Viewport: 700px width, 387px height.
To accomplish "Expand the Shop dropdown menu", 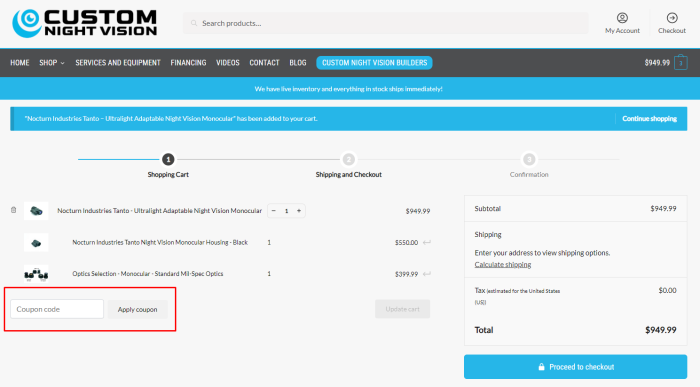I will [x=52, y=63].
